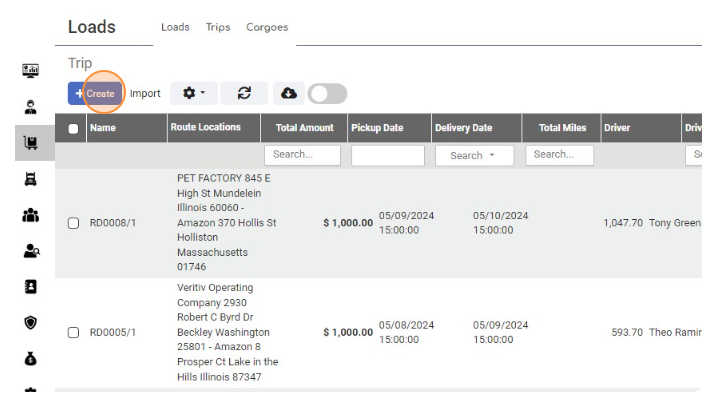718x393 pixels.
Task: Select the checkbox for trip RD0008/1
Action: pyautogui.click(x=73, y=223)
